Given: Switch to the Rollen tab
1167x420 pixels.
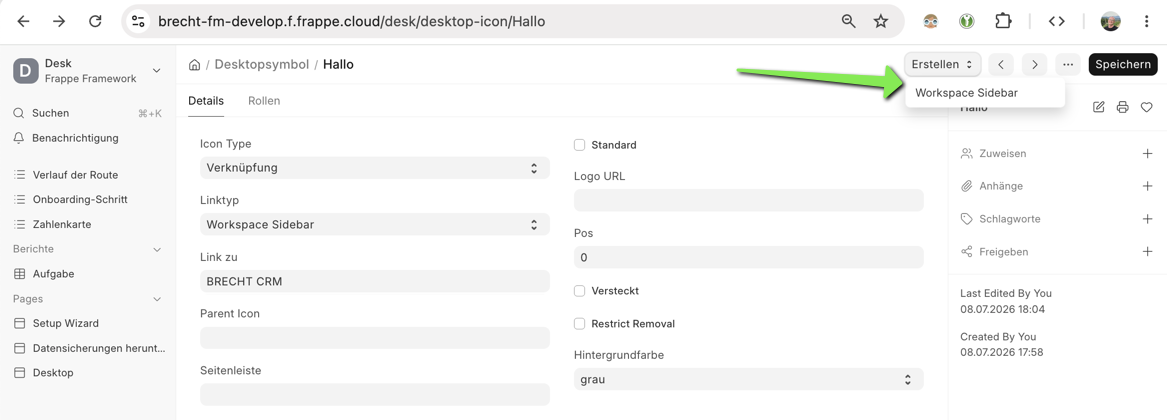Looking at the screenshot, I should click(x=264, y=101).
